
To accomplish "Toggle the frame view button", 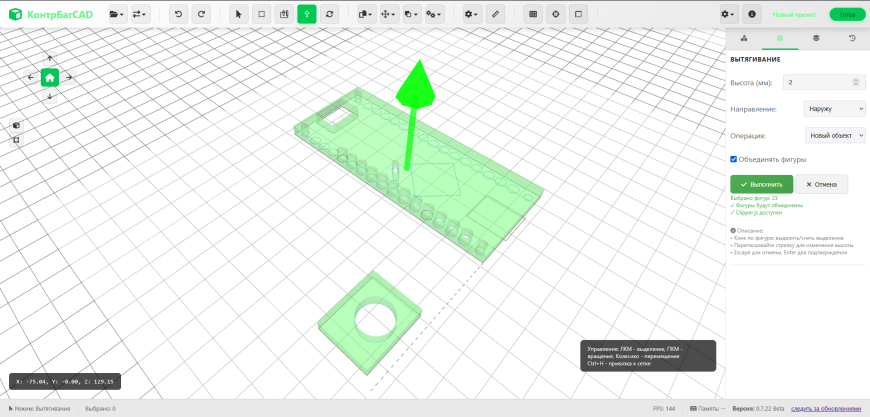I will [578, 14].
